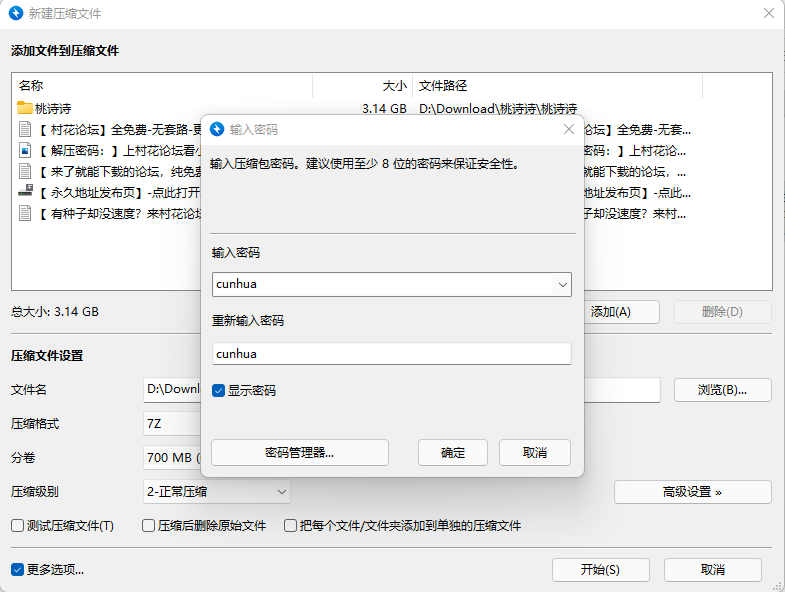Select the 来了就能下载的论坛 file icon
785x592 pixels.
tap(26, 171)
